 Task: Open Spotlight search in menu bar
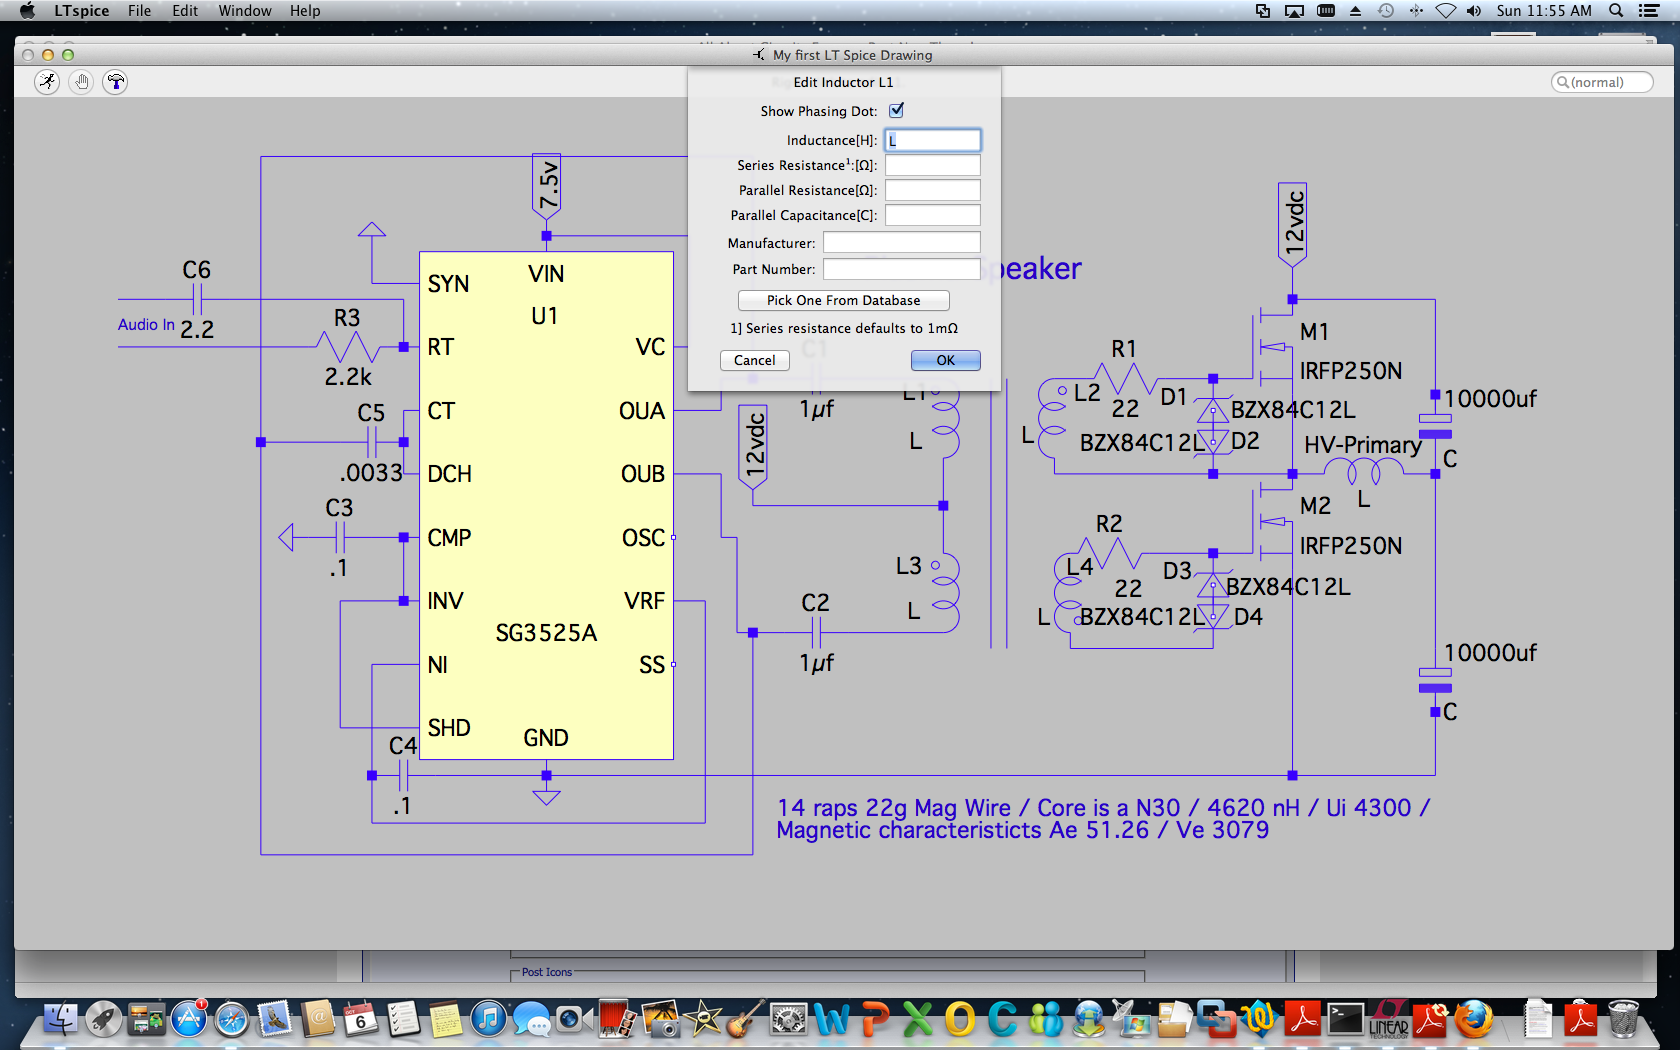click(x=1616, y=11)
